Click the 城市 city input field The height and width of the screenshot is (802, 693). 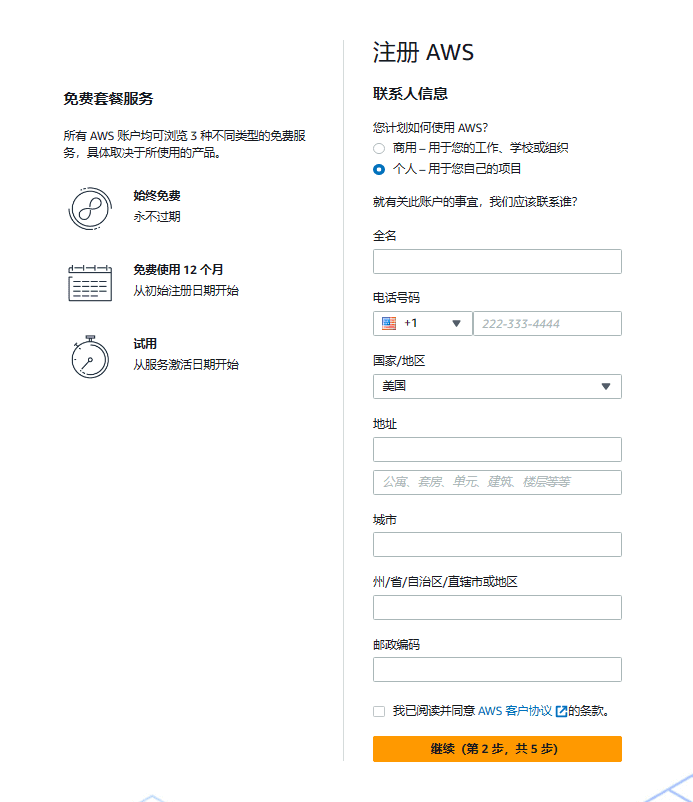(x=497, y=544)
